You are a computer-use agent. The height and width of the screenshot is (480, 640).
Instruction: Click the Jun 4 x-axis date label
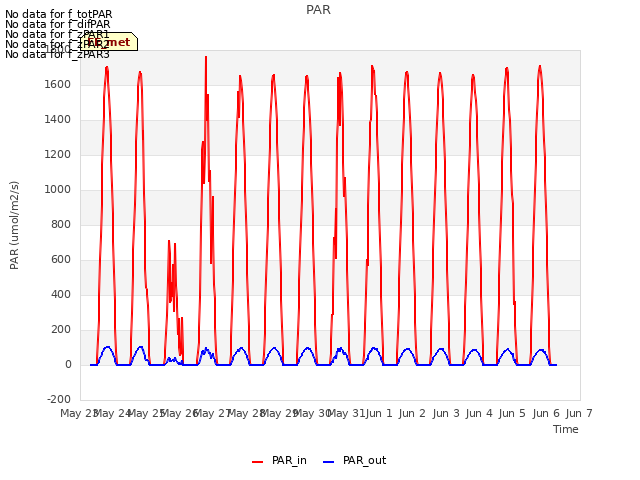479,413
